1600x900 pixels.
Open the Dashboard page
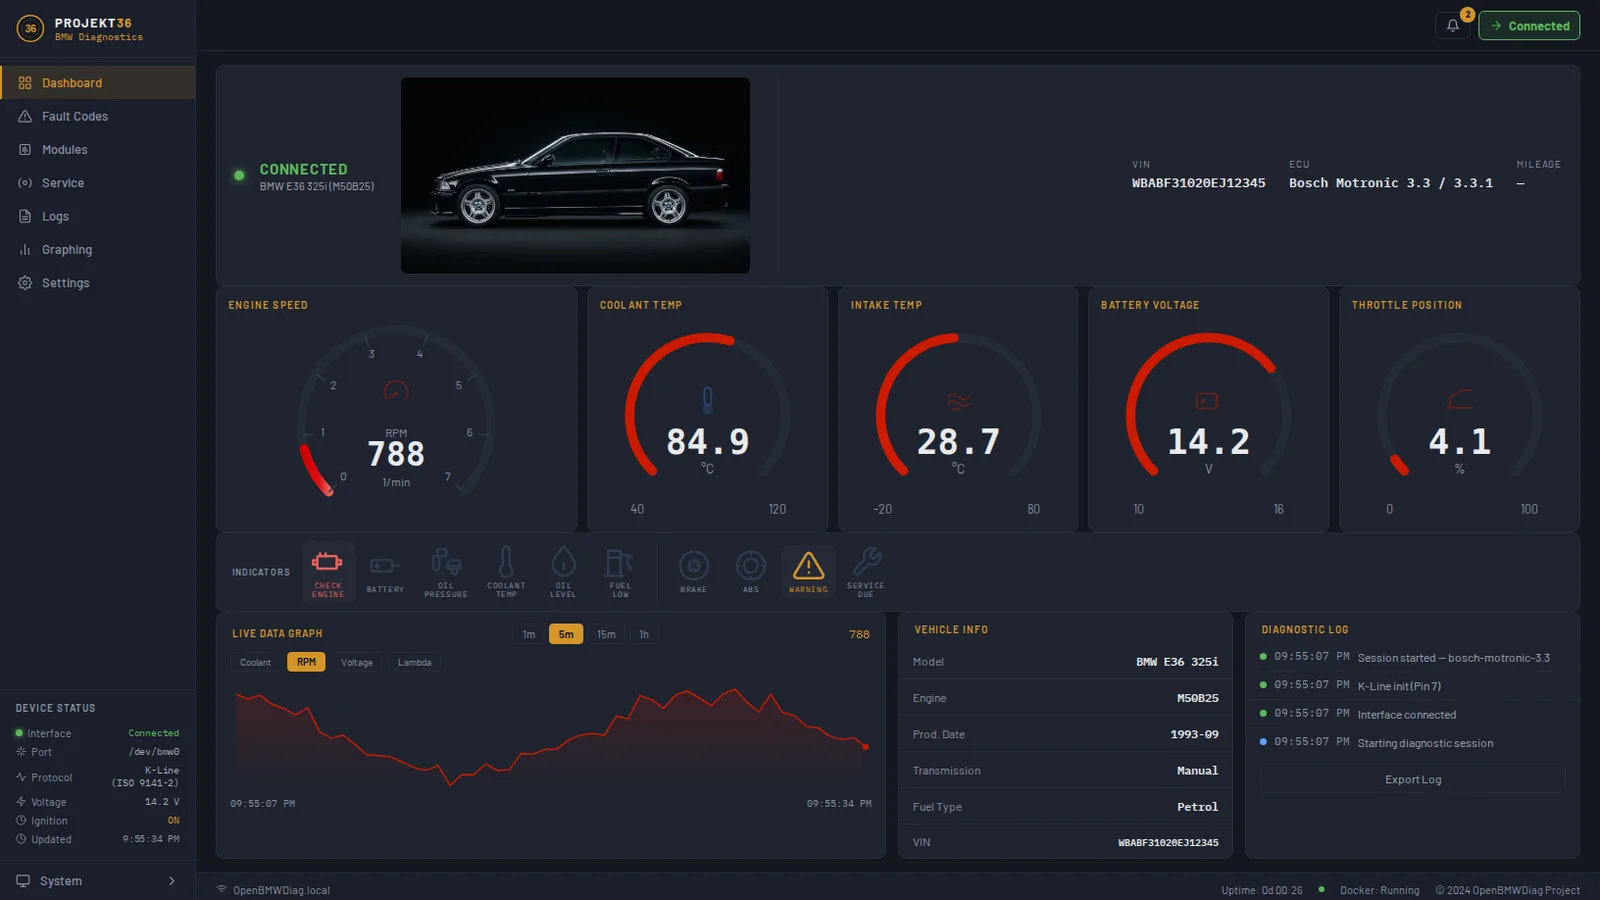tap(98, 83)
